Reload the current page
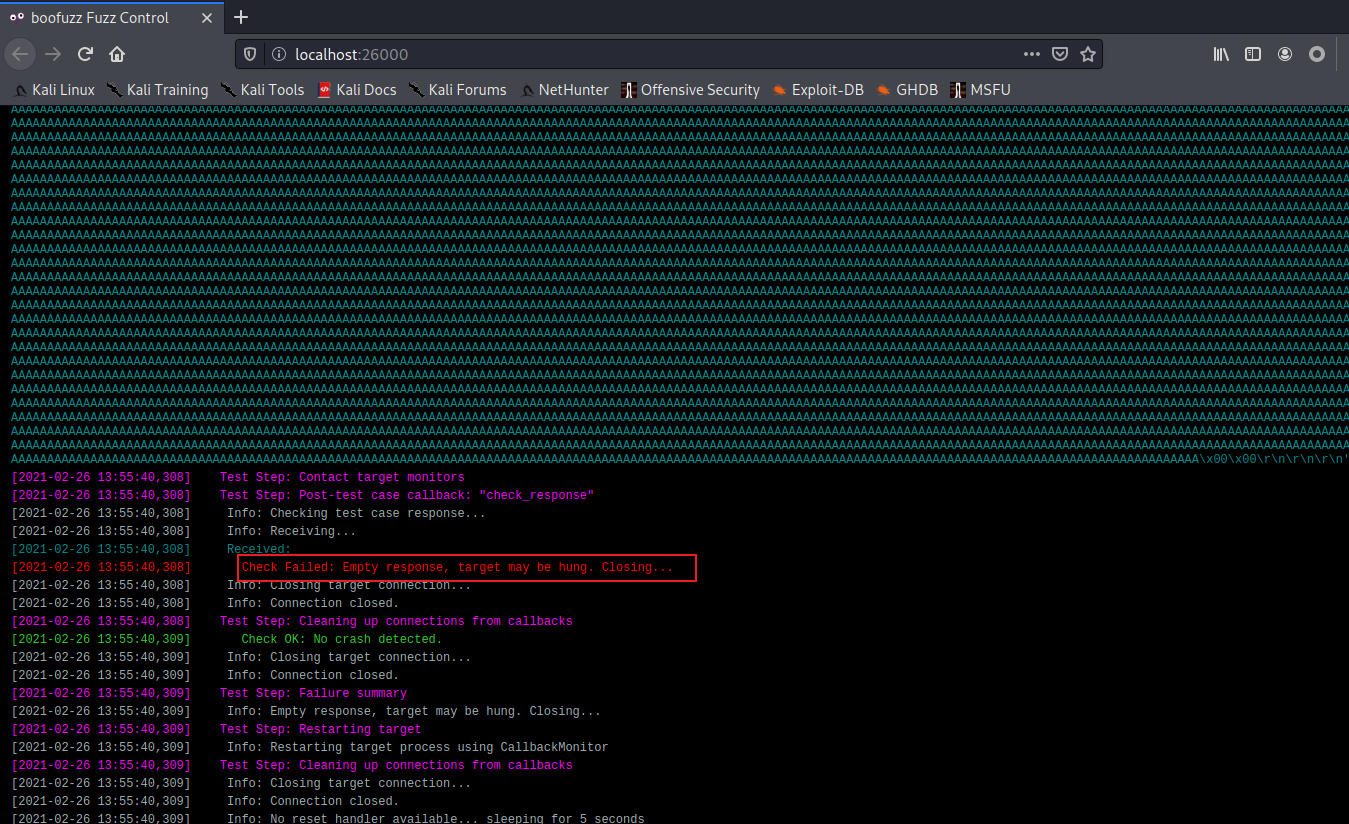 coord(85,54)
